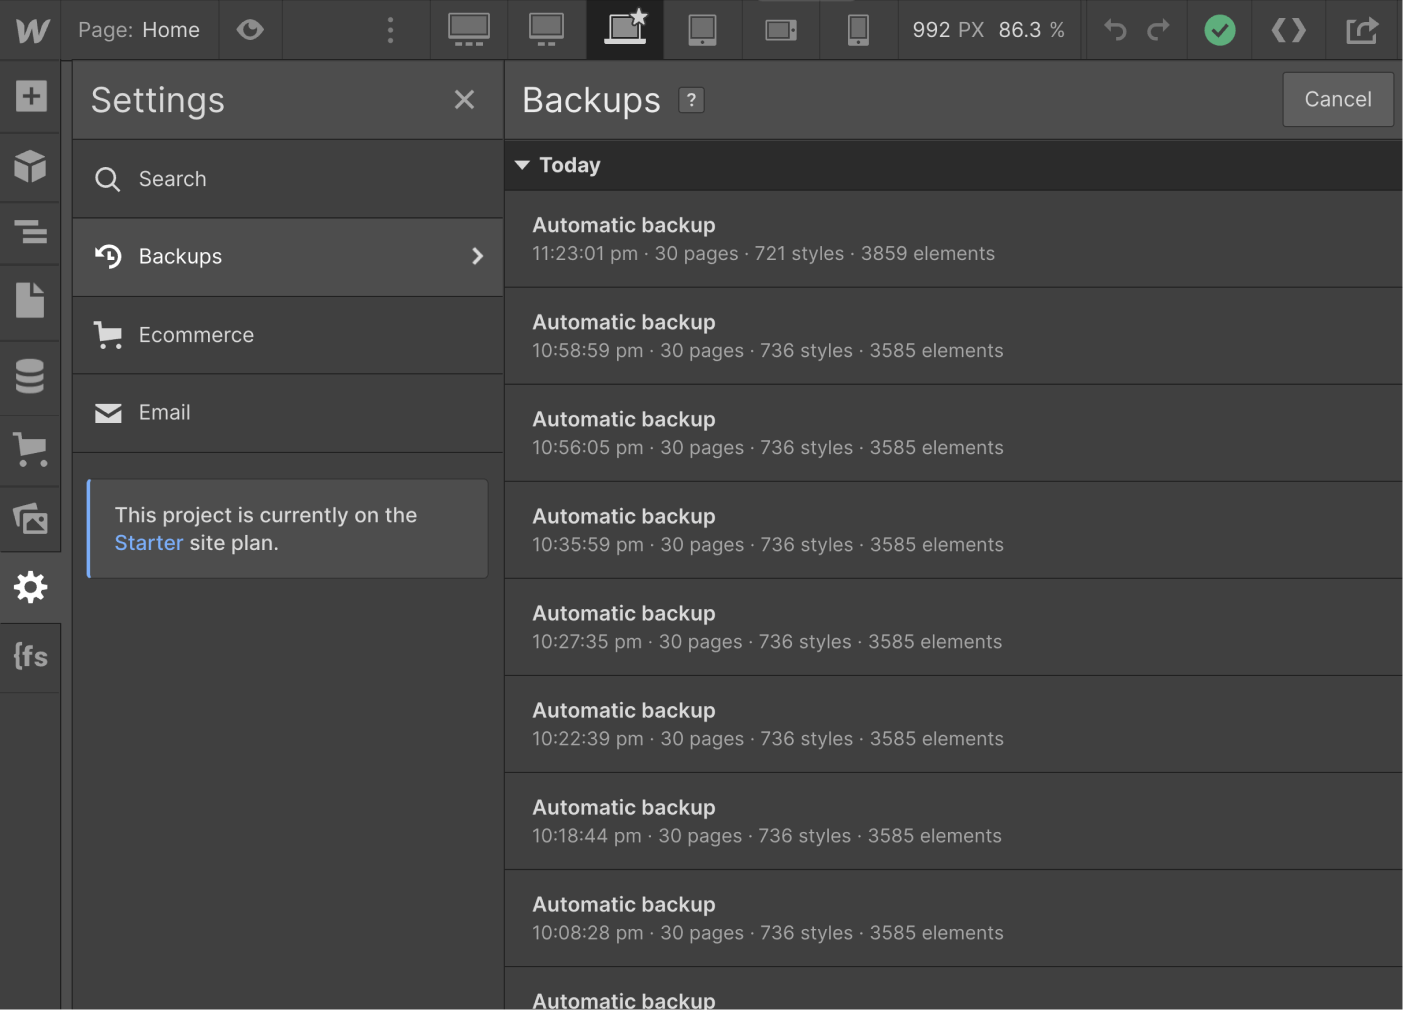Screen dimensions: 1403x1010
Task: Switch to tablet breakpoint
Action: point(702,30)
